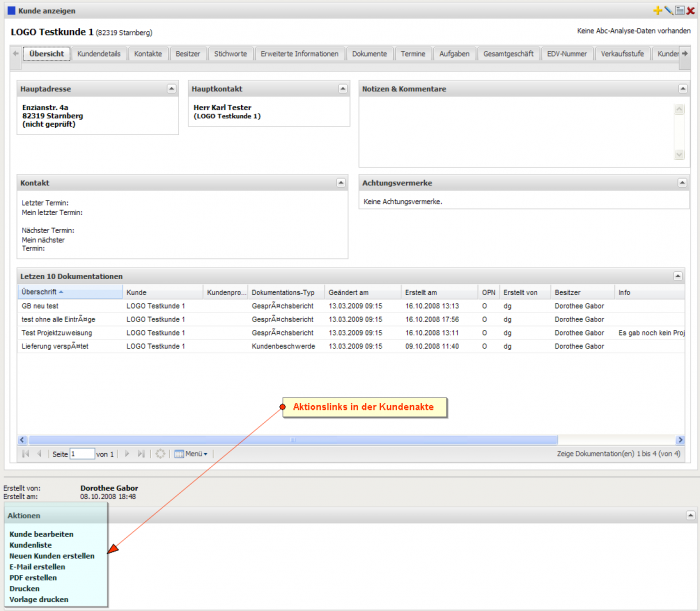The height and width of the screenshot is (611, 700).
Task: Sort by the Erstellt am column header
Action: pos(439,292)
